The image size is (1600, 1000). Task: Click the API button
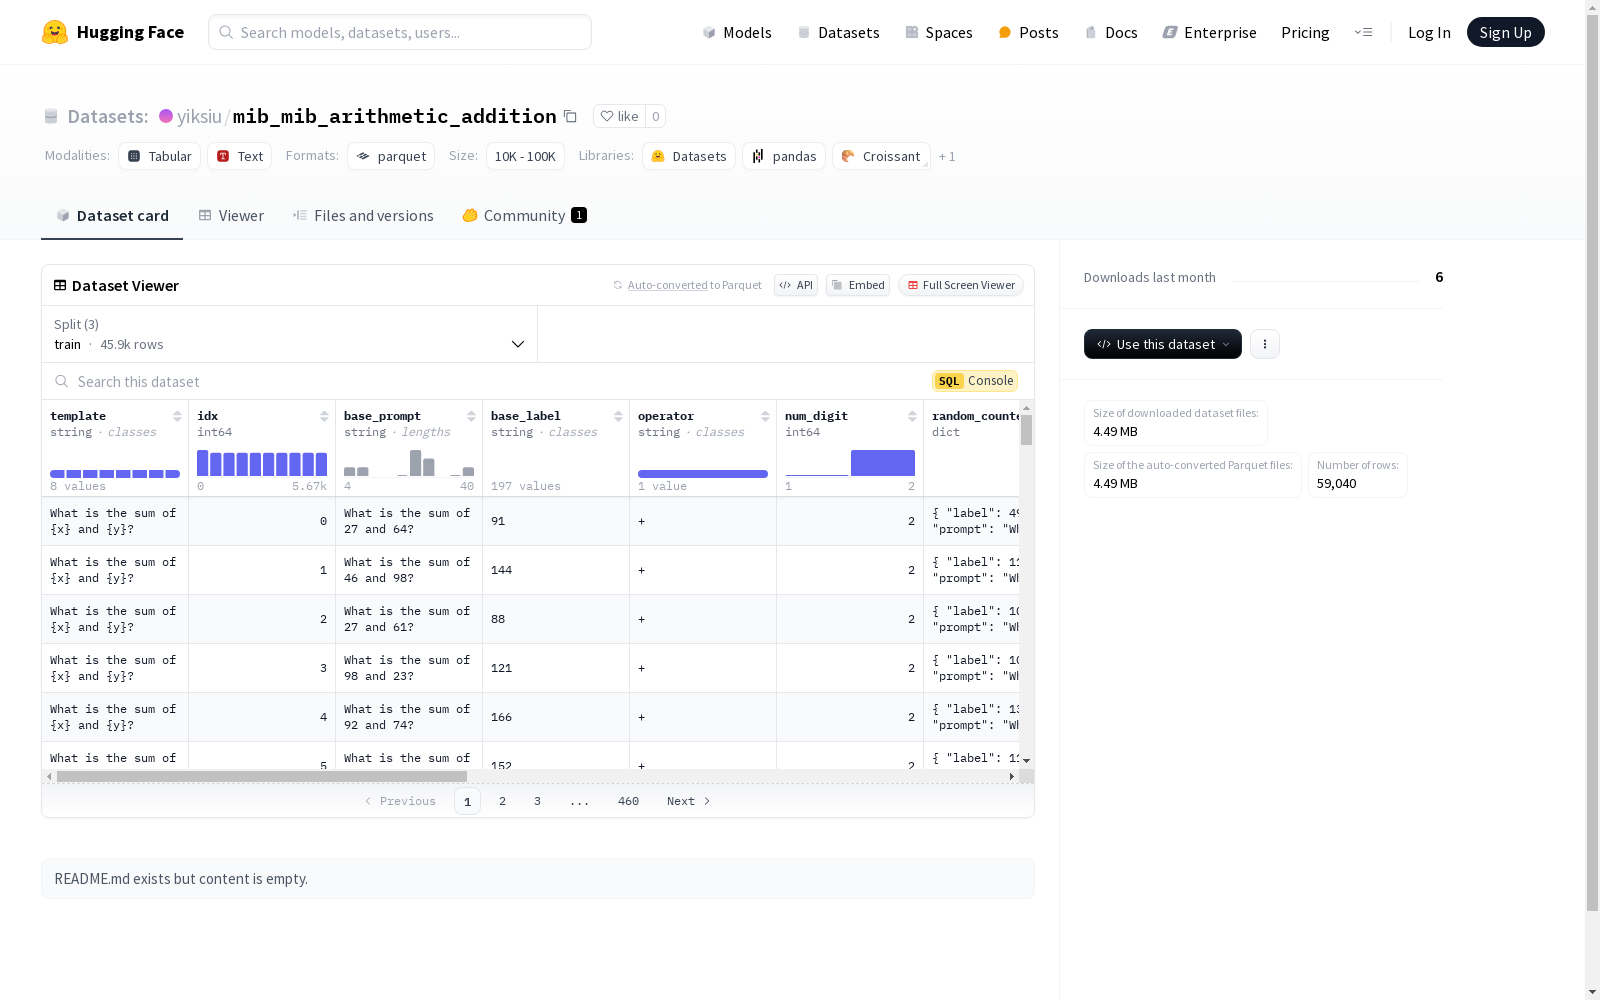[796, 285]
